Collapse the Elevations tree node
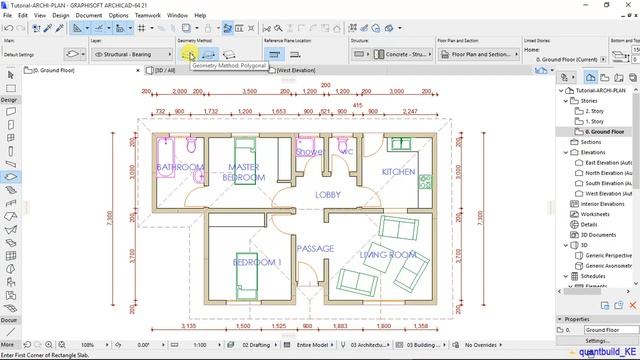This screenshot has height=360, width=640. (x=566, y=152)
